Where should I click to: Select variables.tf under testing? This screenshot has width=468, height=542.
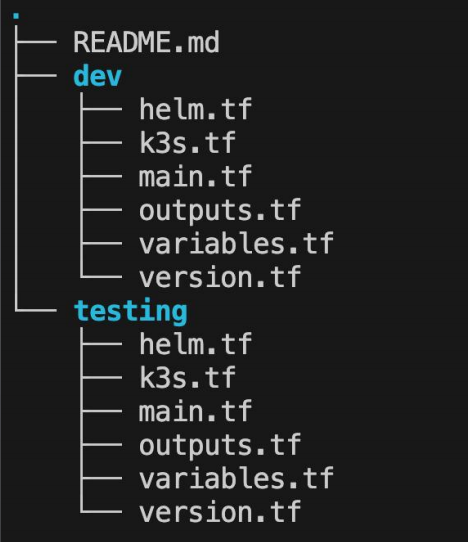coord(236,478)
